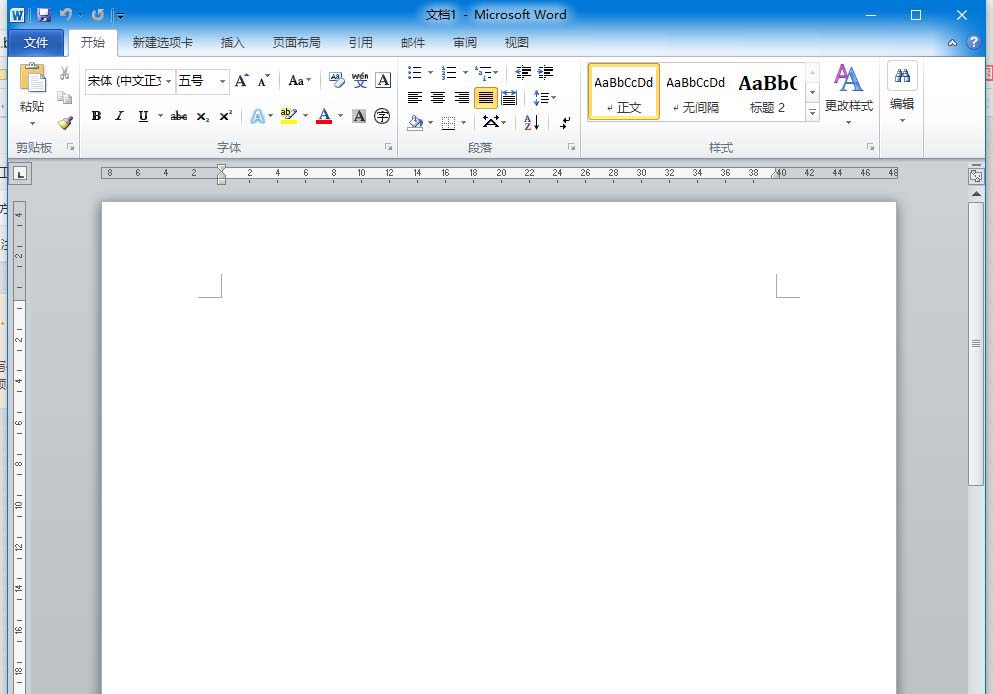Save the document from quick access toolbar

(x=43, y=15)
